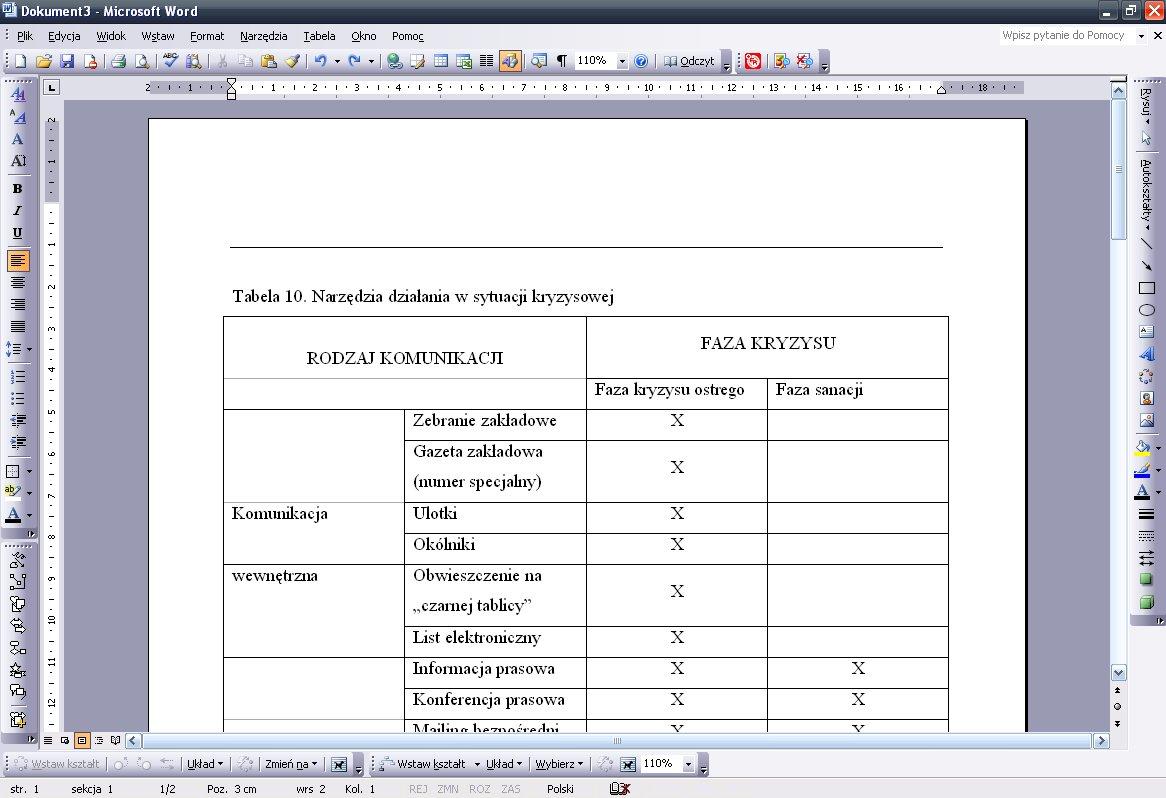Open the Format menu
The height and width of the screenshot is (798, 1166).
tap(207, 36)
